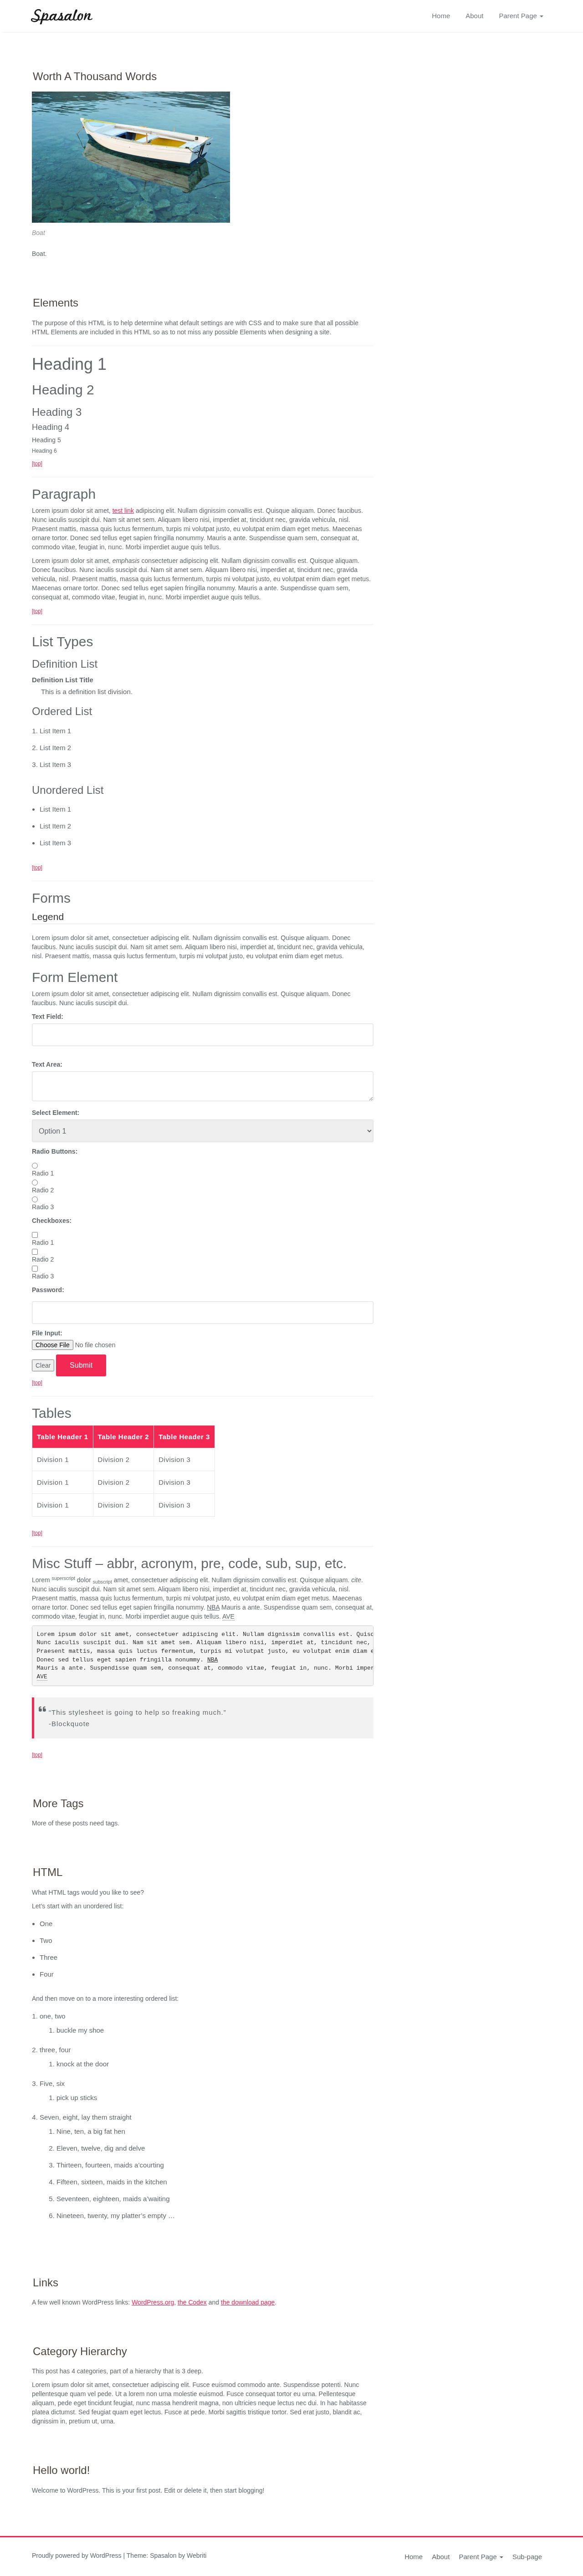Focus the Text Field input

point(202,1034)
